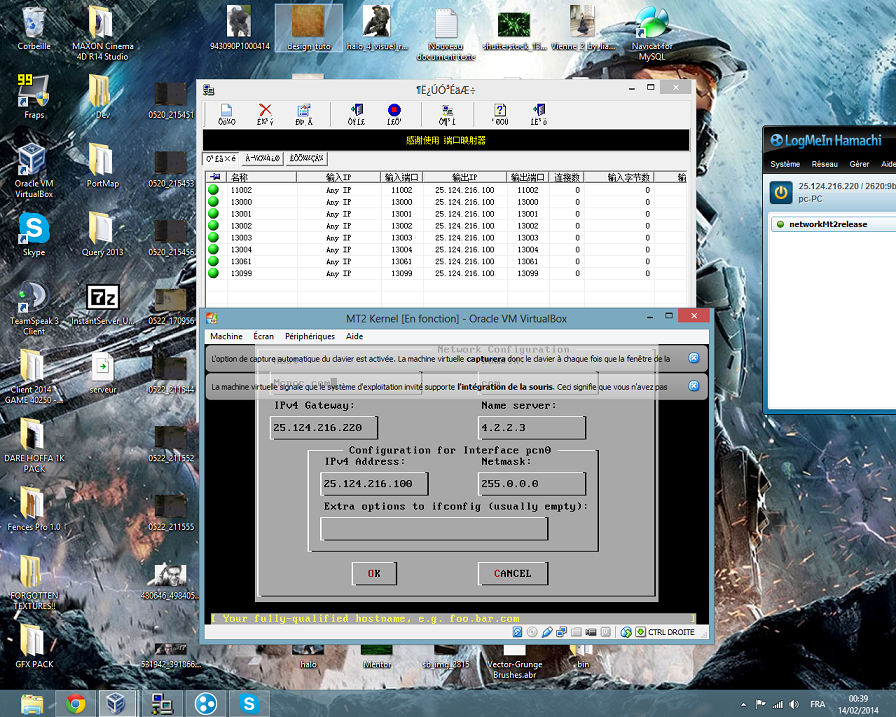The height and width of the screenshot is (717, 896).
Task: Open the Gérer menu in Hamachi
Action: [x=859, y=164]
